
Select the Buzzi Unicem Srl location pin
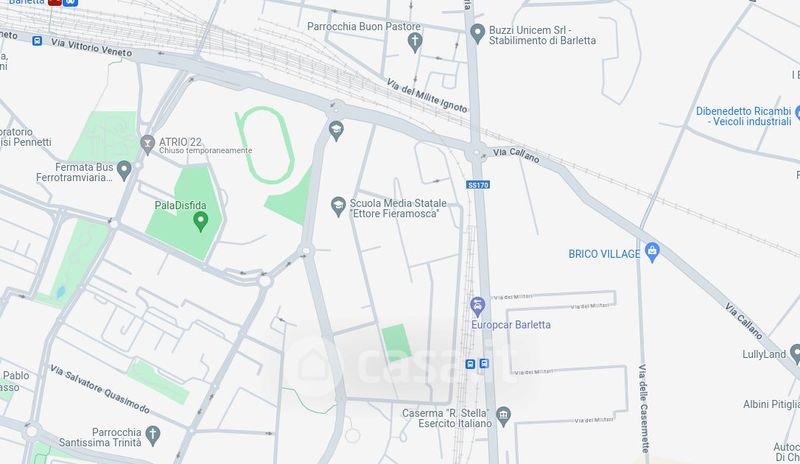[x=477, y=34]
